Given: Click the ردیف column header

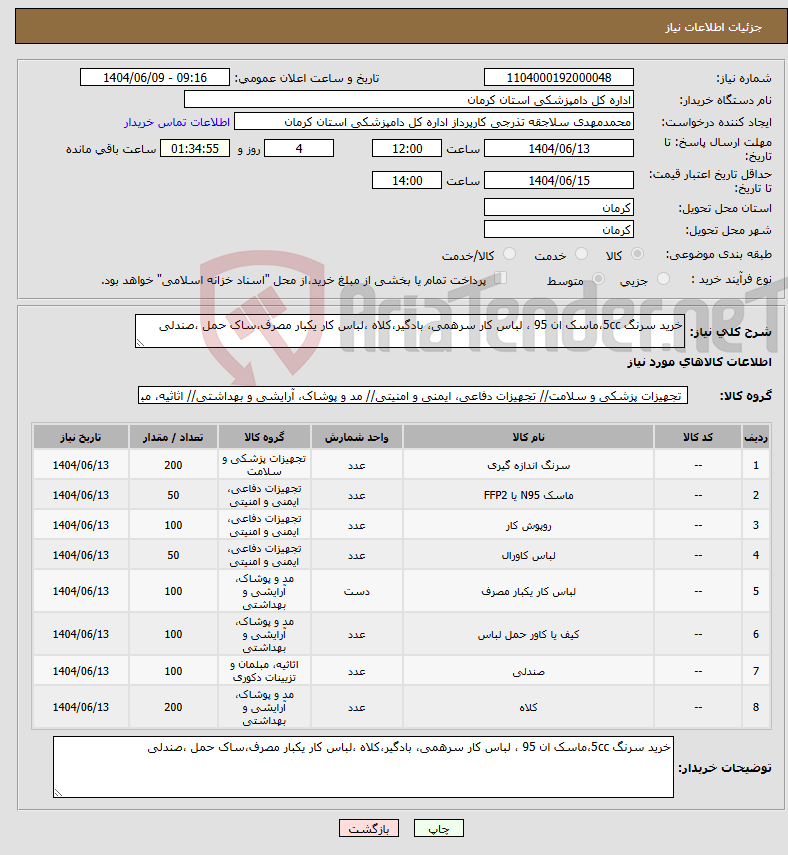Looking at the screenshot, I should click(756, 437).
